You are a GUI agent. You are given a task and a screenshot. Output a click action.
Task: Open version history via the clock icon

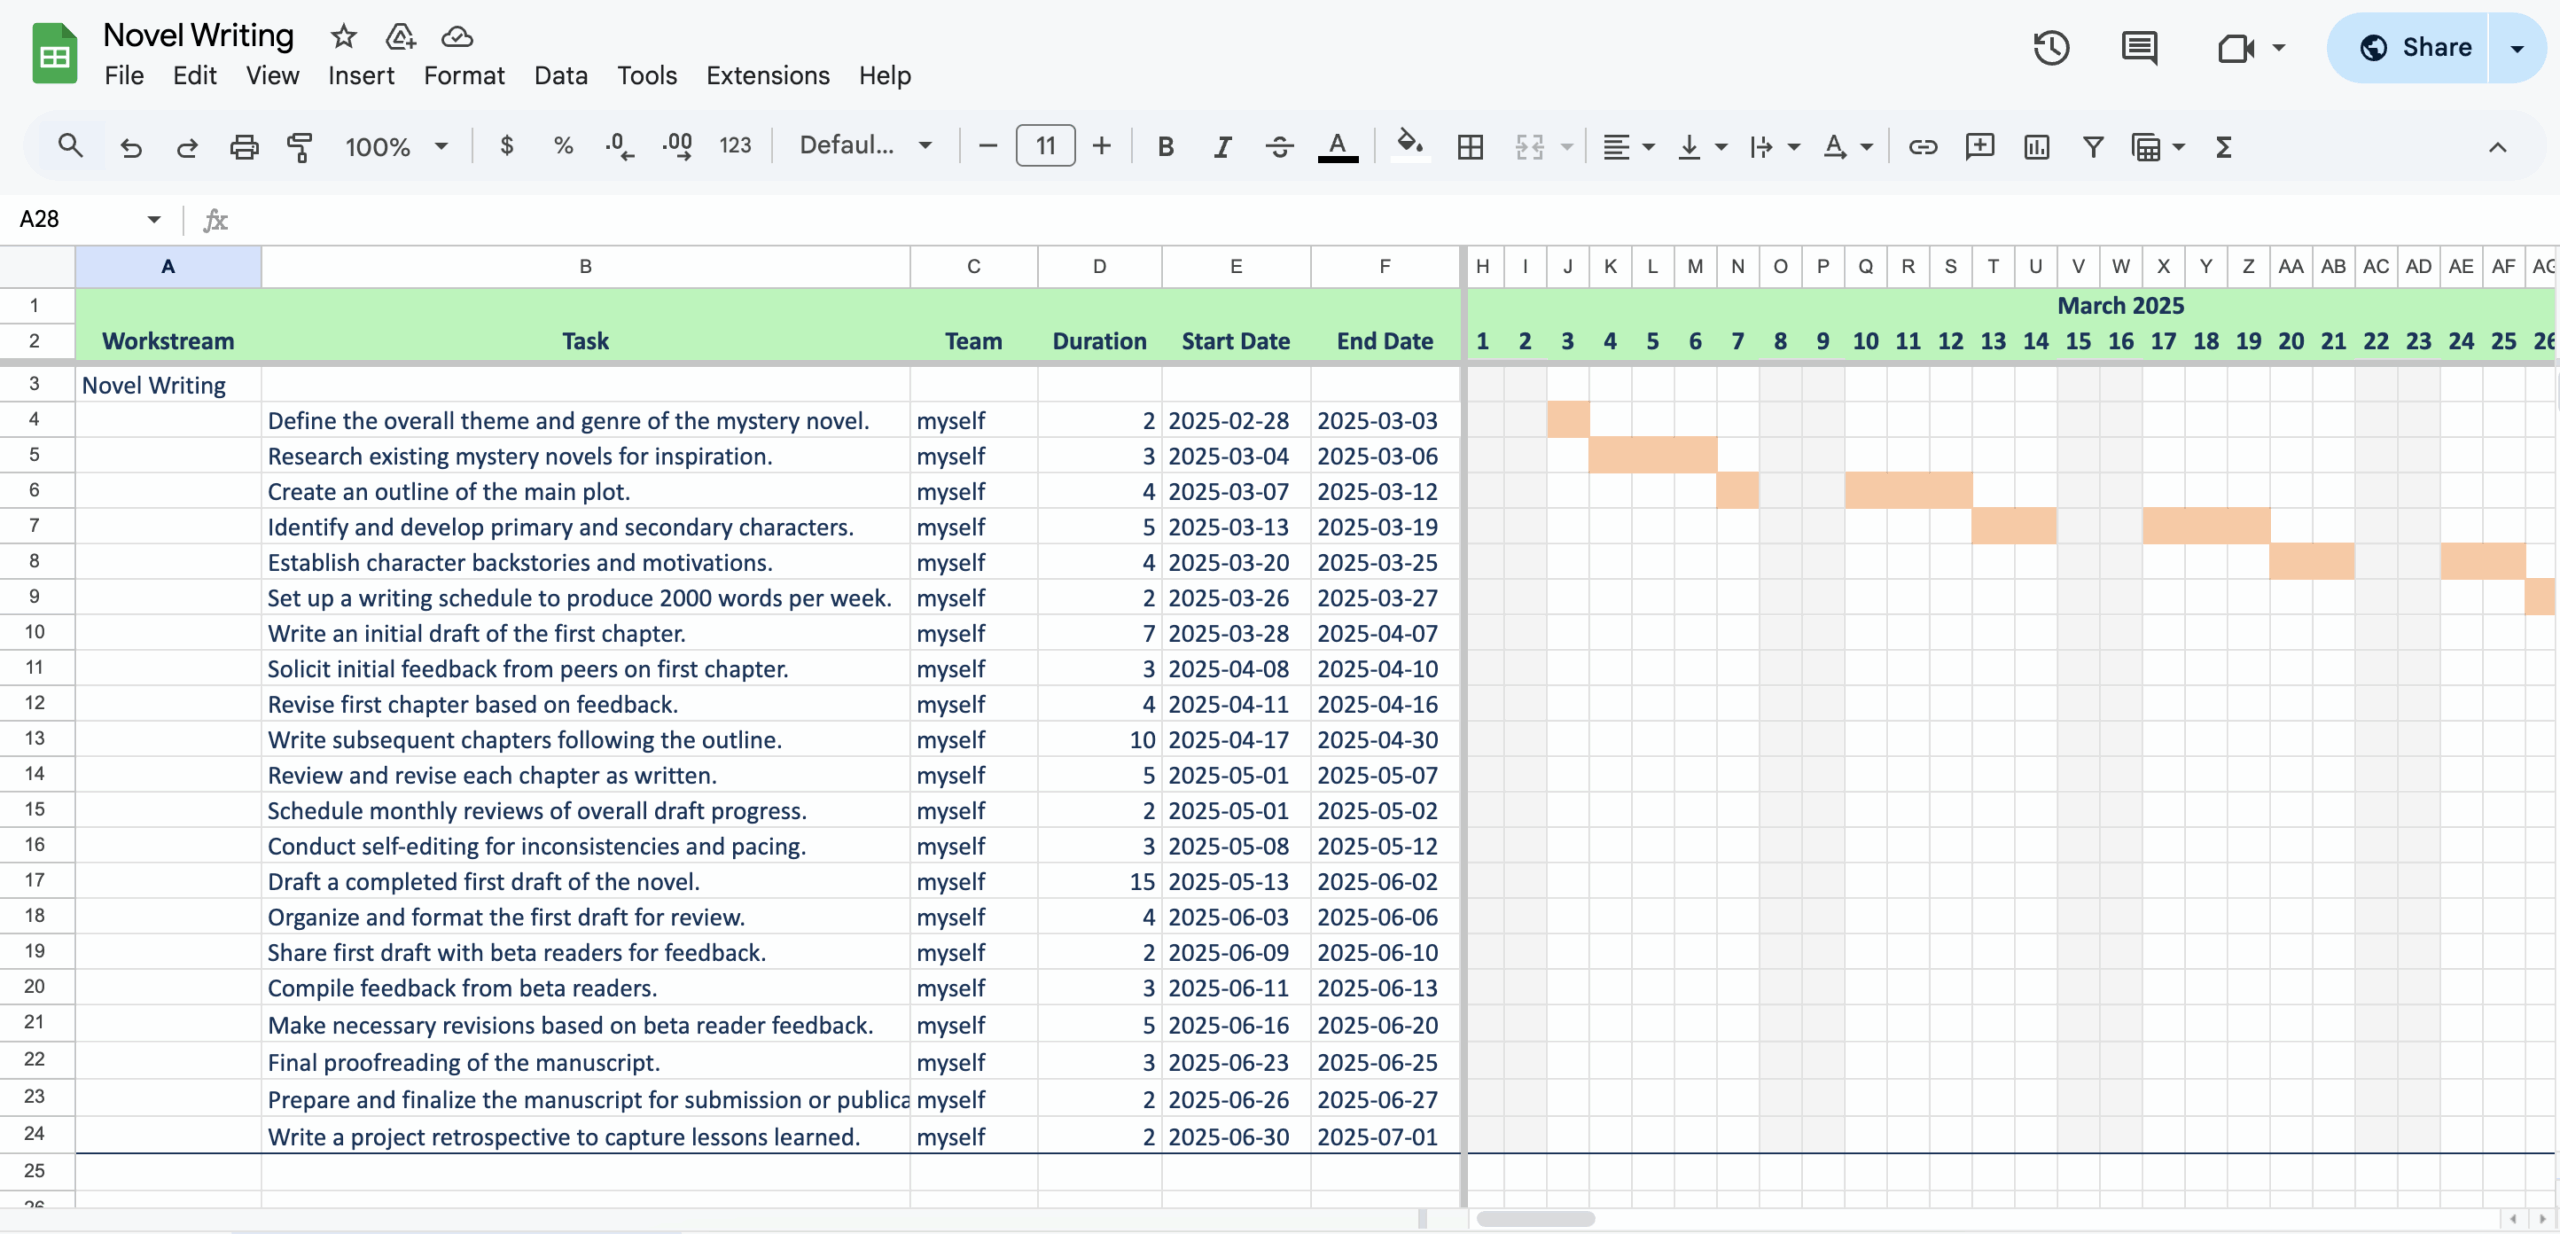tap(2049, 47)
